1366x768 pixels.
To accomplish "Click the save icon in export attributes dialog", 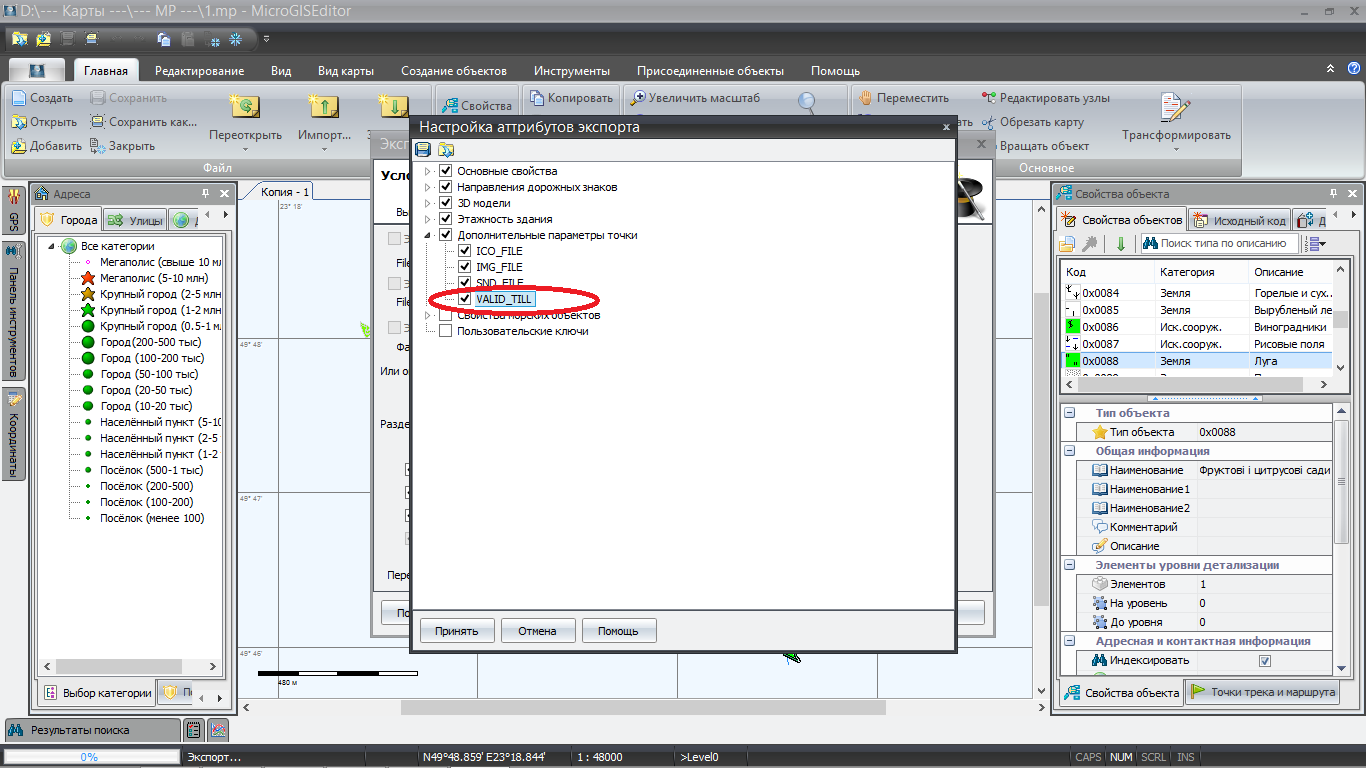I will click(x=423, y=150).
